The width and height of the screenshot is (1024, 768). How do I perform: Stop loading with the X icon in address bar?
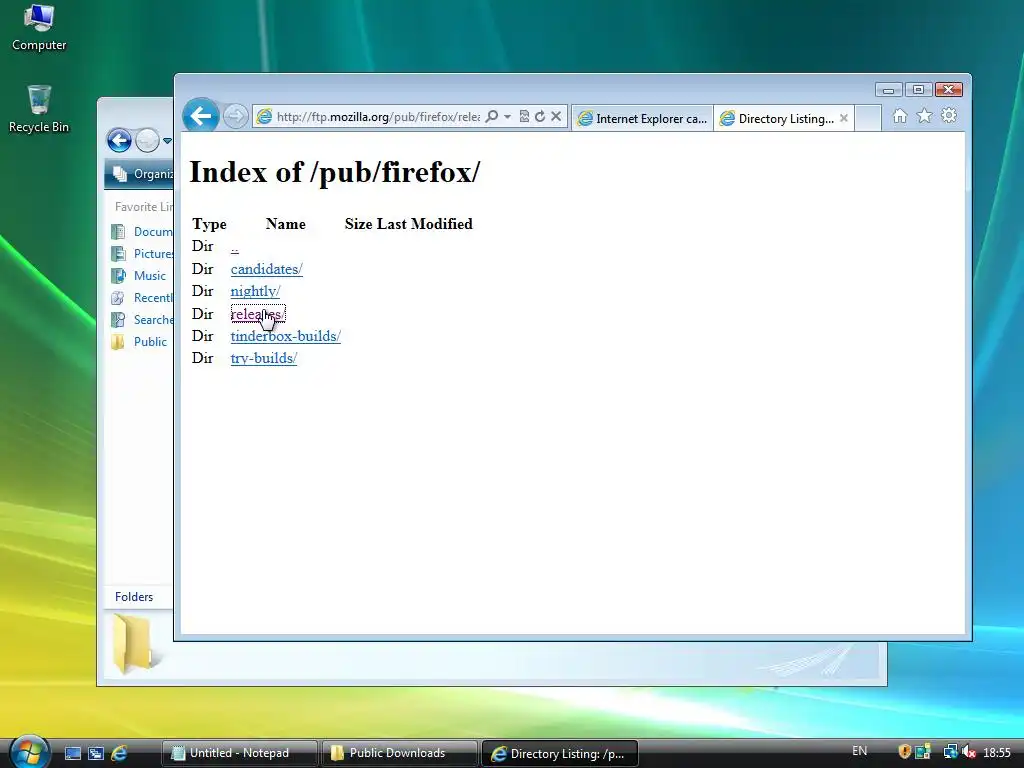(556, 116)
